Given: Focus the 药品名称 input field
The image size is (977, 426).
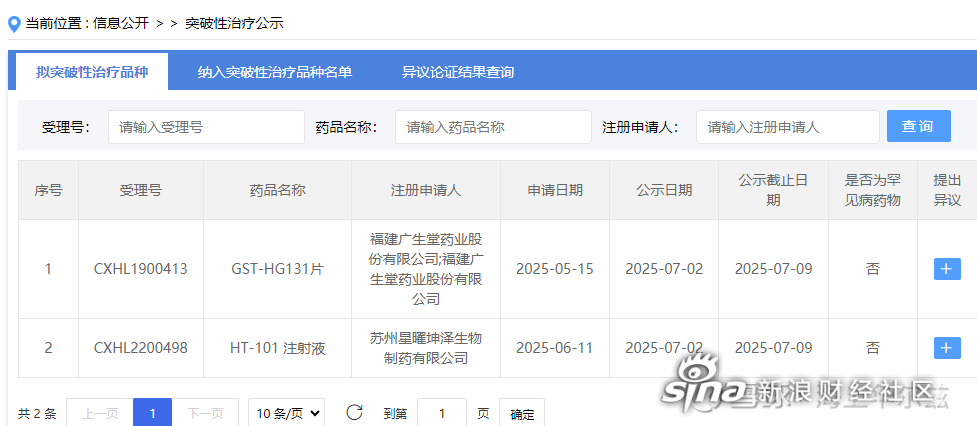Looking at the screenshot, I should [x=493, y=127].
